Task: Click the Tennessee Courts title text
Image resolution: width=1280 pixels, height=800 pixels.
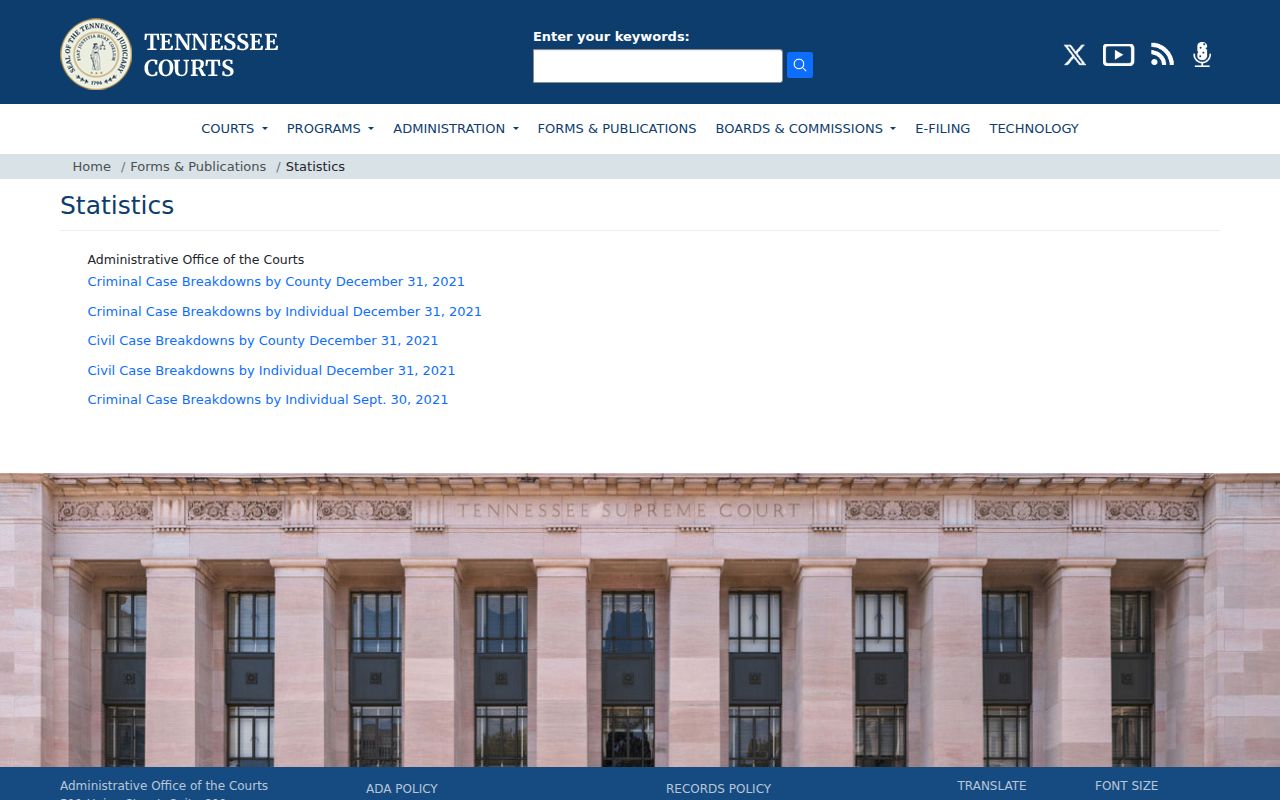Action: (211, 55)
